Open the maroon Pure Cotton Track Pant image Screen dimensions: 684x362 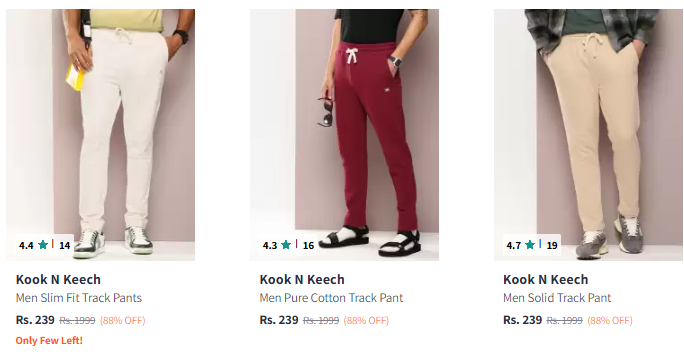344,135
